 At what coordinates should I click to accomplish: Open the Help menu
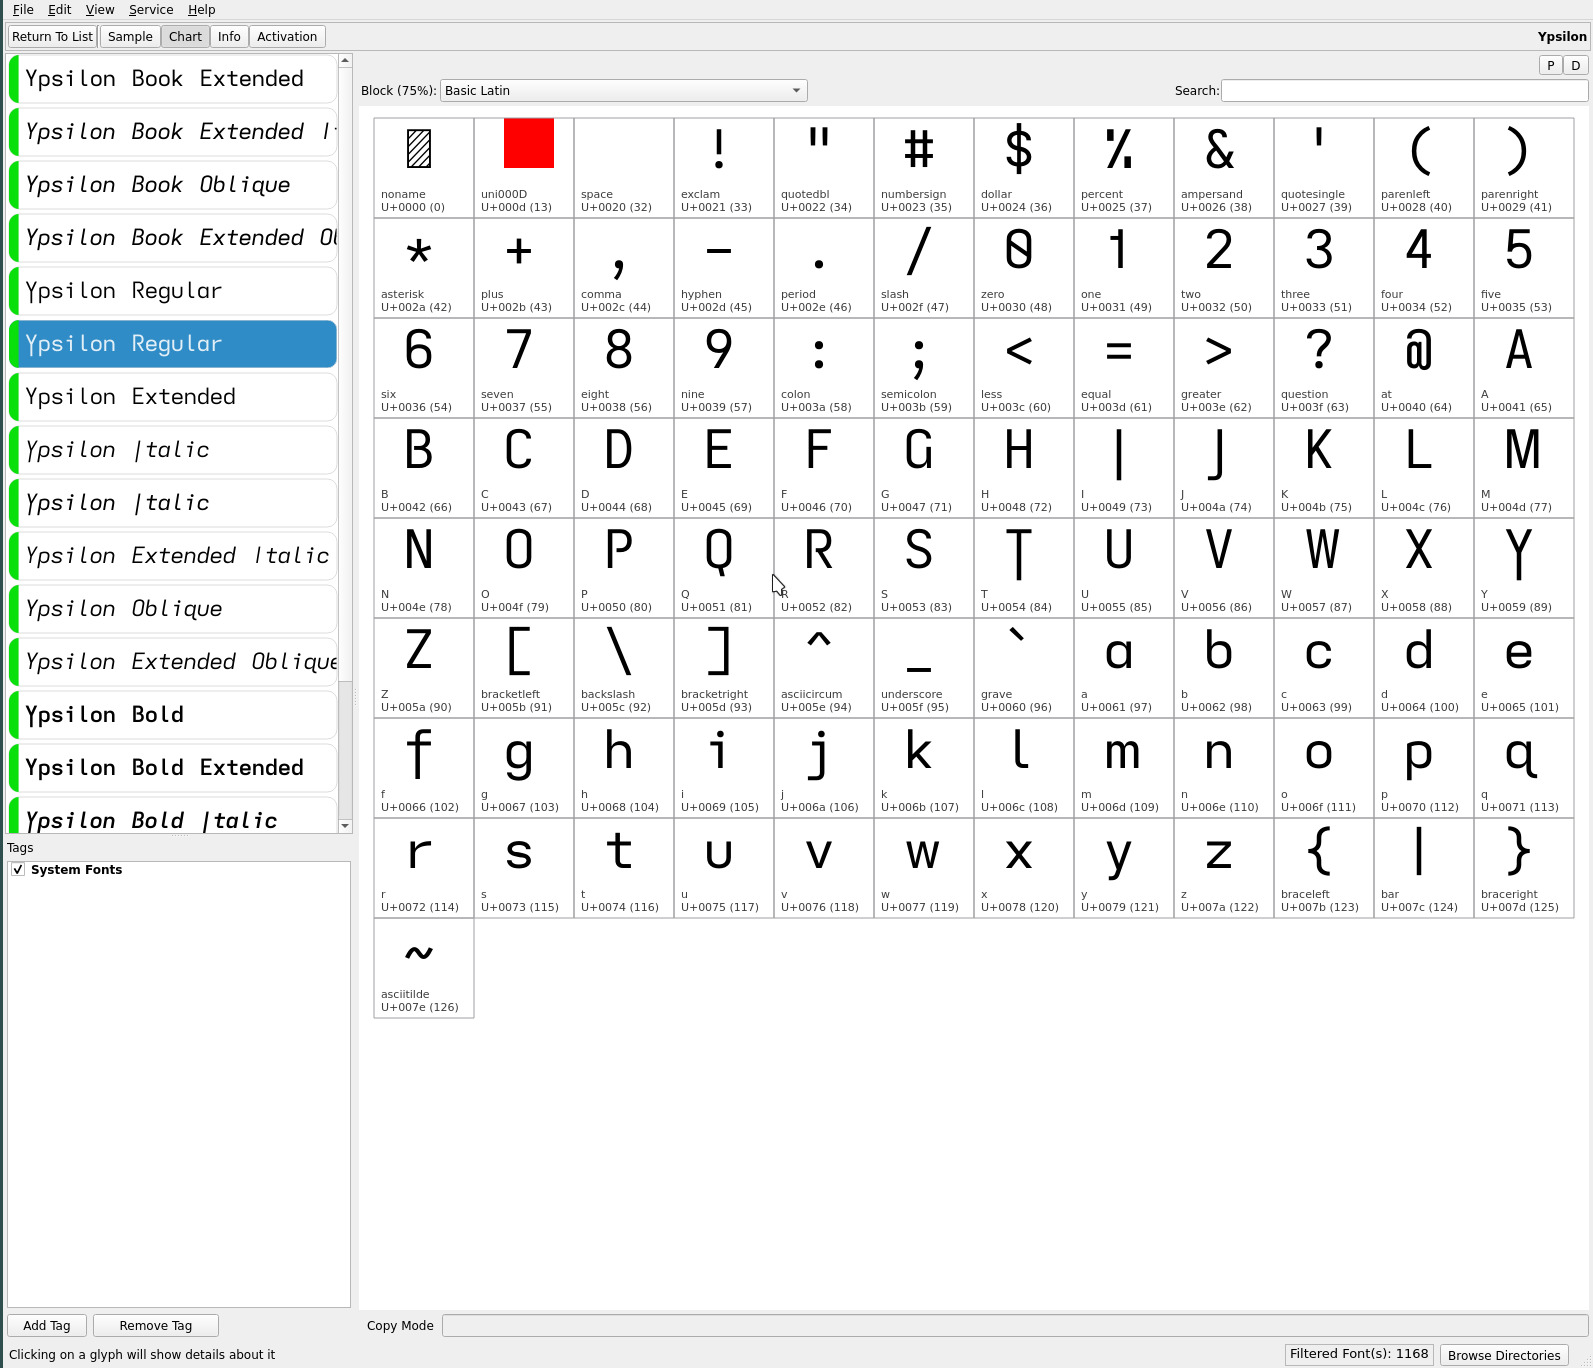[x=201, y=9]
